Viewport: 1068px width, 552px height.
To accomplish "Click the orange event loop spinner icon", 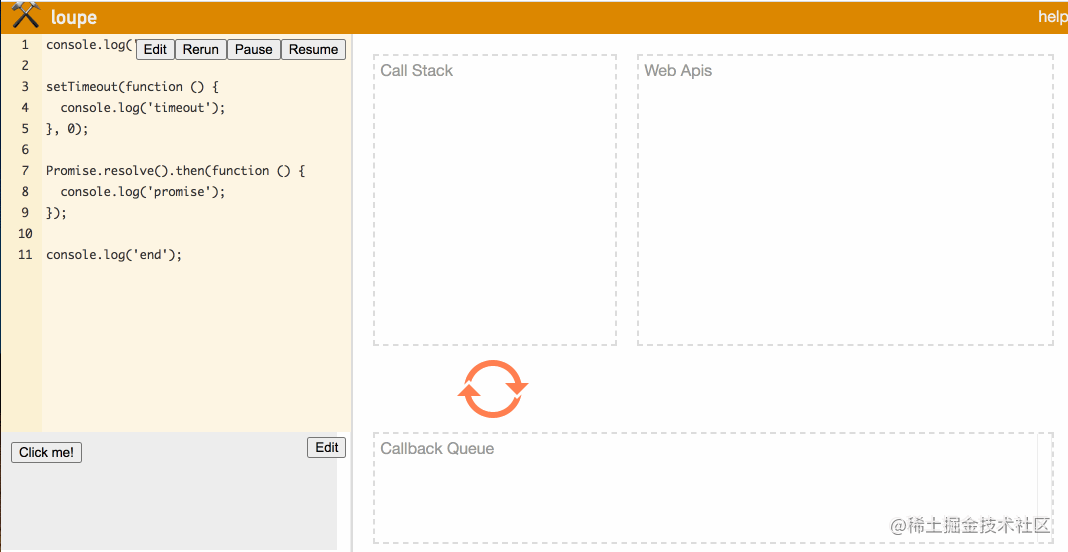I will [x=493, y=388].
